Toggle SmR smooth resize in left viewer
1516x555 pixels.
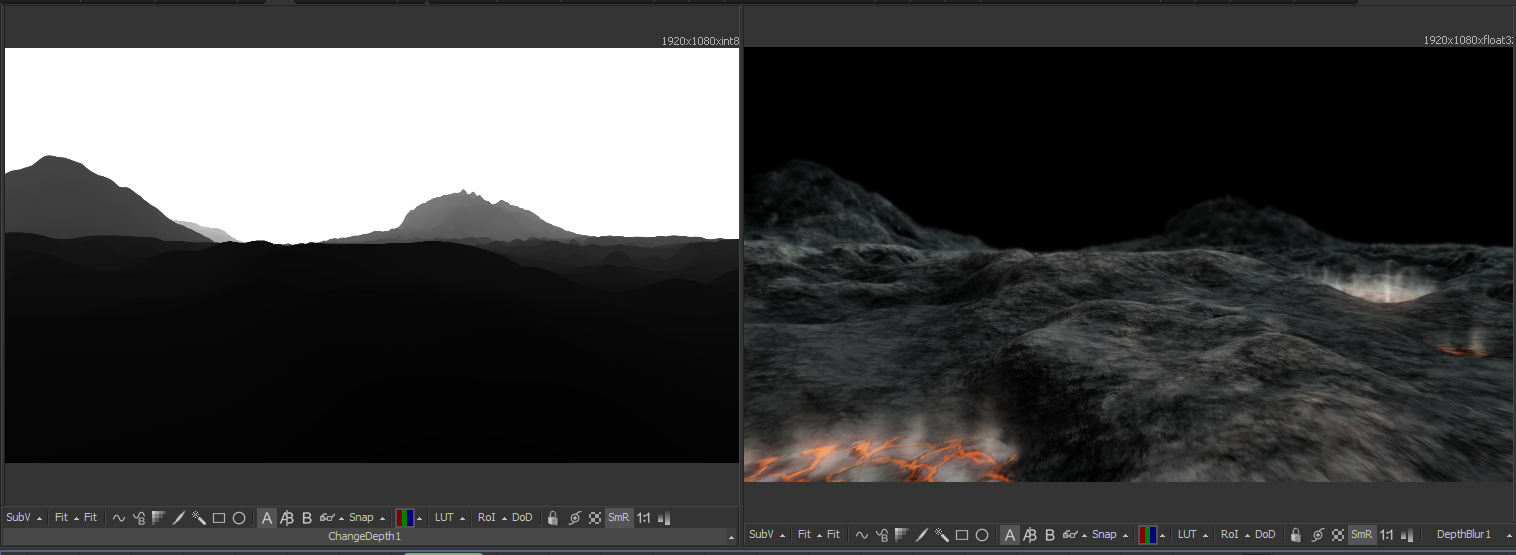coord(619,518)
